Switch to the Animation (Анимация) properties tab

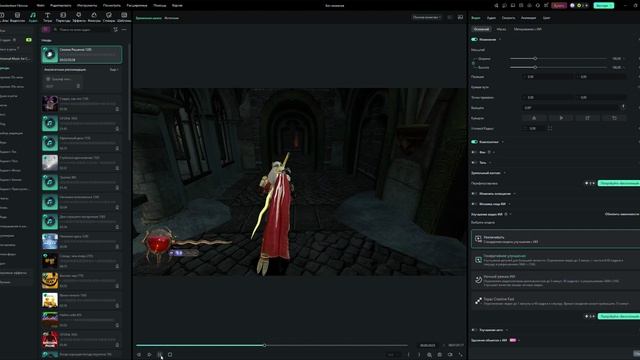point(528,18)
